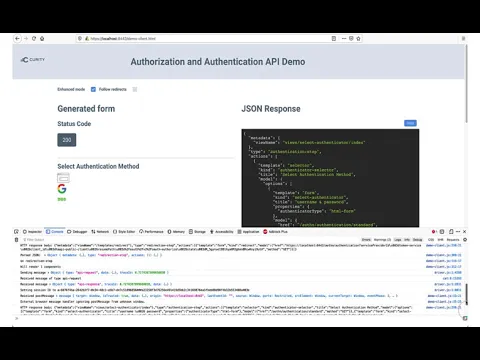Click inside the JSON Response code block
This screenshot has width=480, height=360.
[x=330, y=178]
